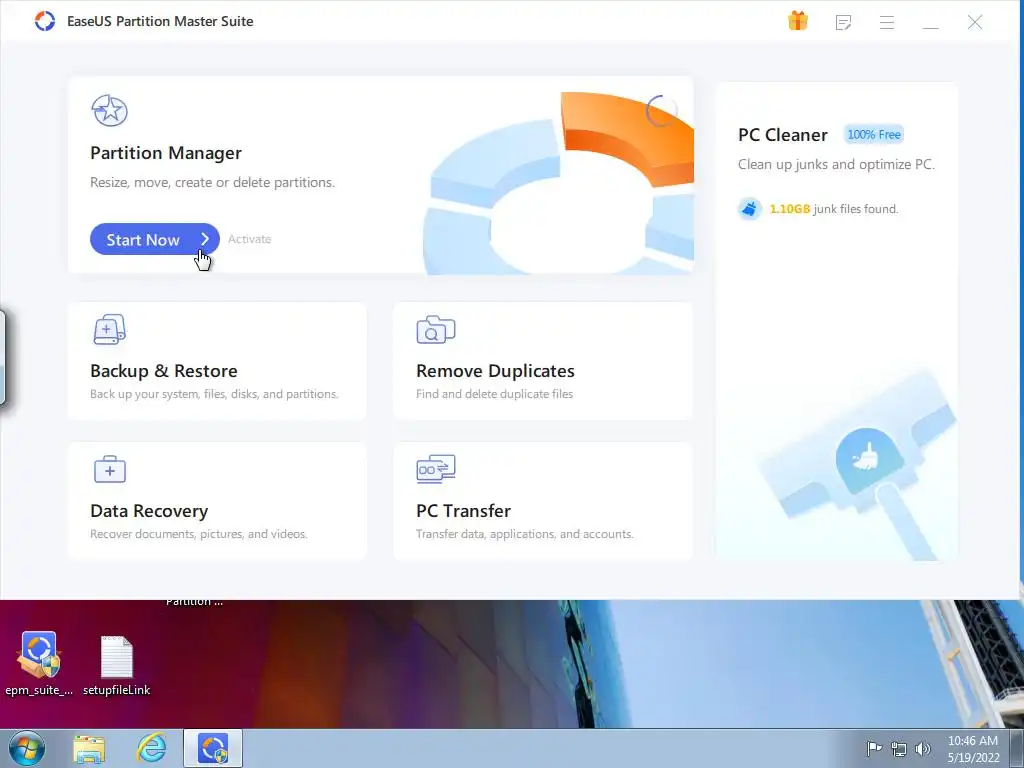Image resolution: width=1024 pixels, height=768 pixels.
Task: Click the EaseUS logo in title bar
Action: point(45,21)
